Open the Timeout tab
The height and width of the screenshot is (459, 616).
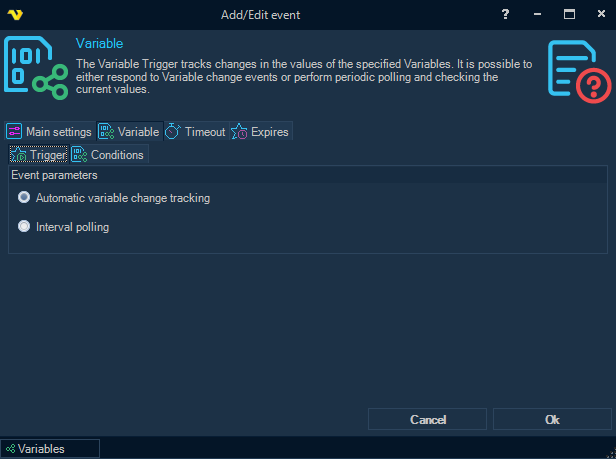pos(204,132)
